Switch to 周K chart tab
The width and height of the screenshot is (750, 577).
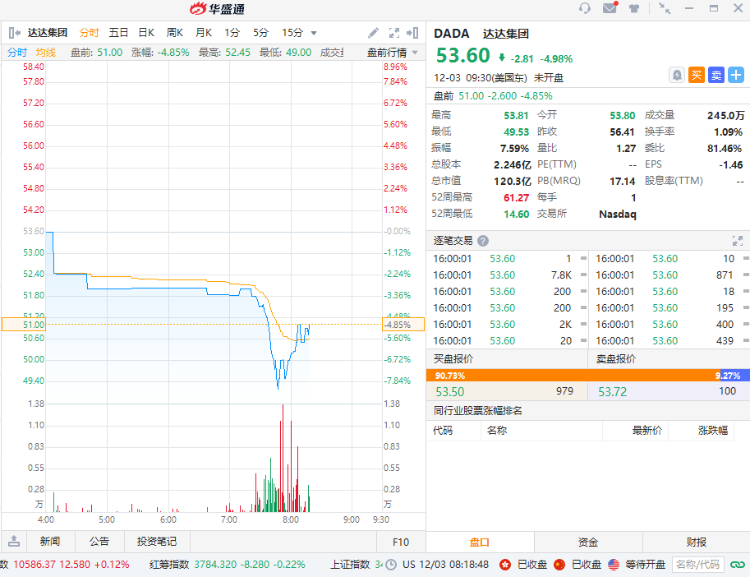[x=175, y=33]
